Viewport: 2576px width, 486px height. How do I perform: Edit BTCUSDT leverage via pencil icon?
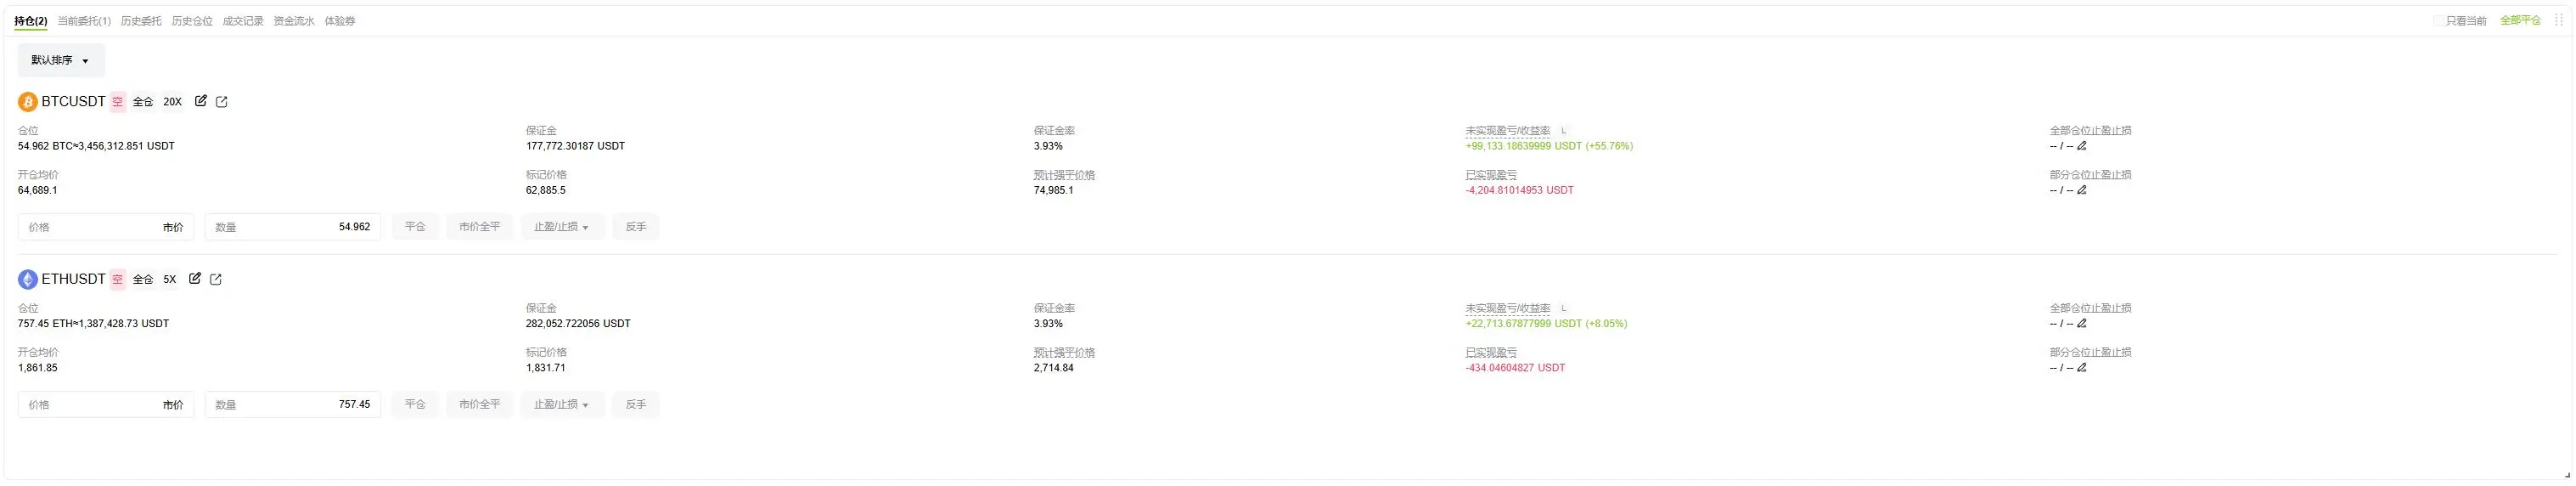(201, 101)
